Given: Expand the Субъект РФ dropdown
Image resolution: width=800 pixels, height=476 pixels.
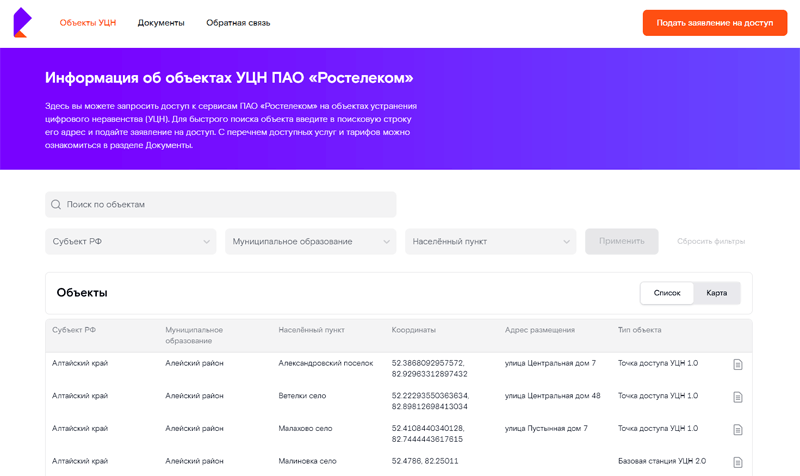Looking at the screenshot, I should click(x=131, y=241).
